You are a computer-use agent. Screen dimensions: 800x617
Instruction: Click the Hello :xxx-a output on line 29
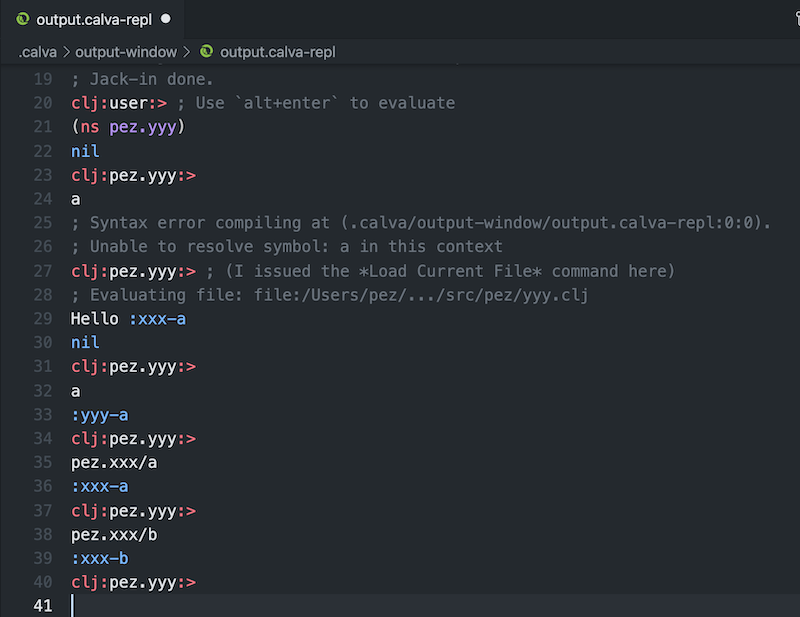click(126, 319)
